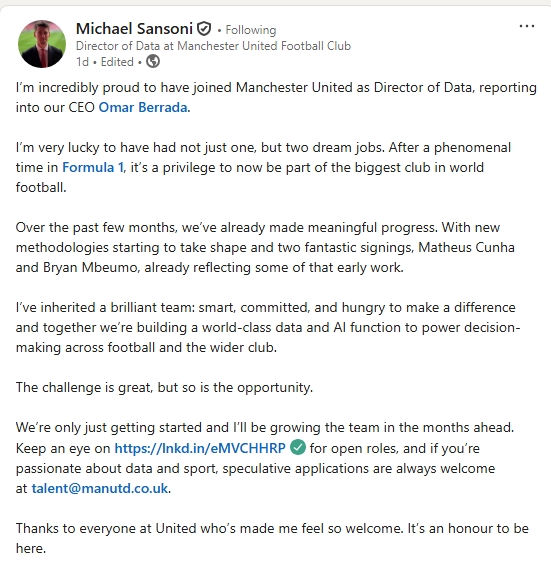
Task: Click the Director of Data headline text
Action: click(x=213, y=46)
